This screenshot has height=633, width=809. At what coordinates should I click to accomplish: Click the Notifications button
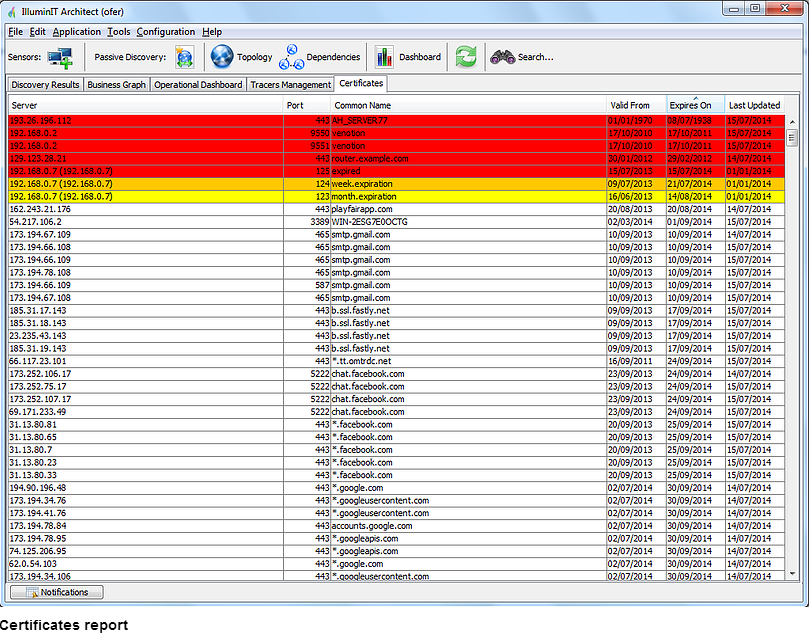[x=56, y=592]
